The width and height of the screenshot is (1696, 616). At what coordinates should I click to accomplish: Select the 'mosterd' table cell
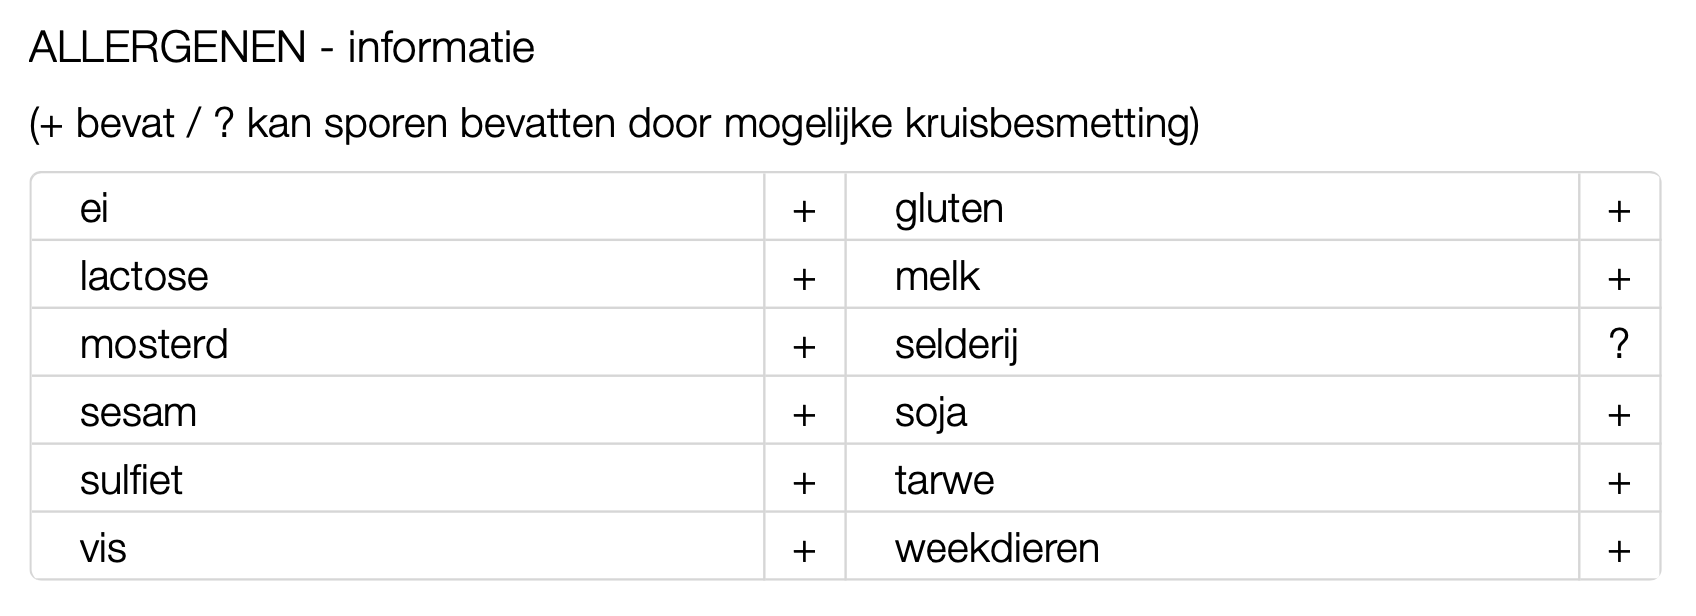154,345
